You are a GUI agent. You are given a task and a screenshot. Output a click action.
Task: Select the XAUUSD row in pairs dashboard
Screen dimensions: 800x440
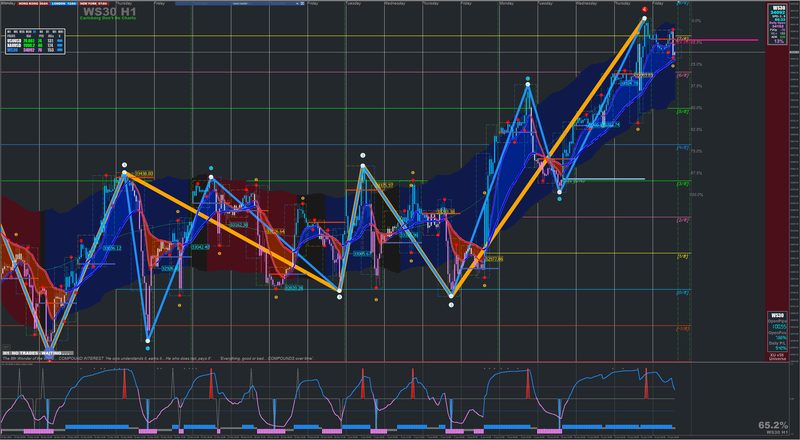coord(35,45)
